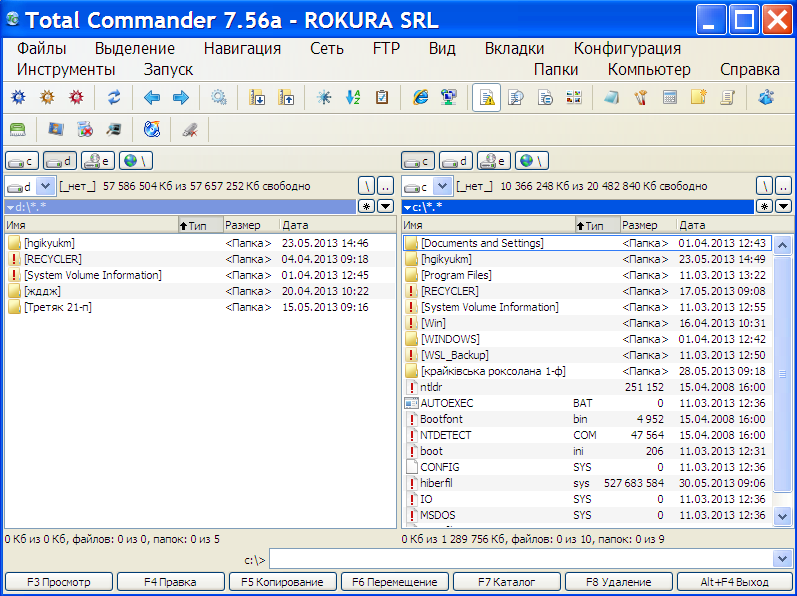Click the scroll paper toolbar icon
The height and width of the screenshot is (596, 797).
[728, 97]
